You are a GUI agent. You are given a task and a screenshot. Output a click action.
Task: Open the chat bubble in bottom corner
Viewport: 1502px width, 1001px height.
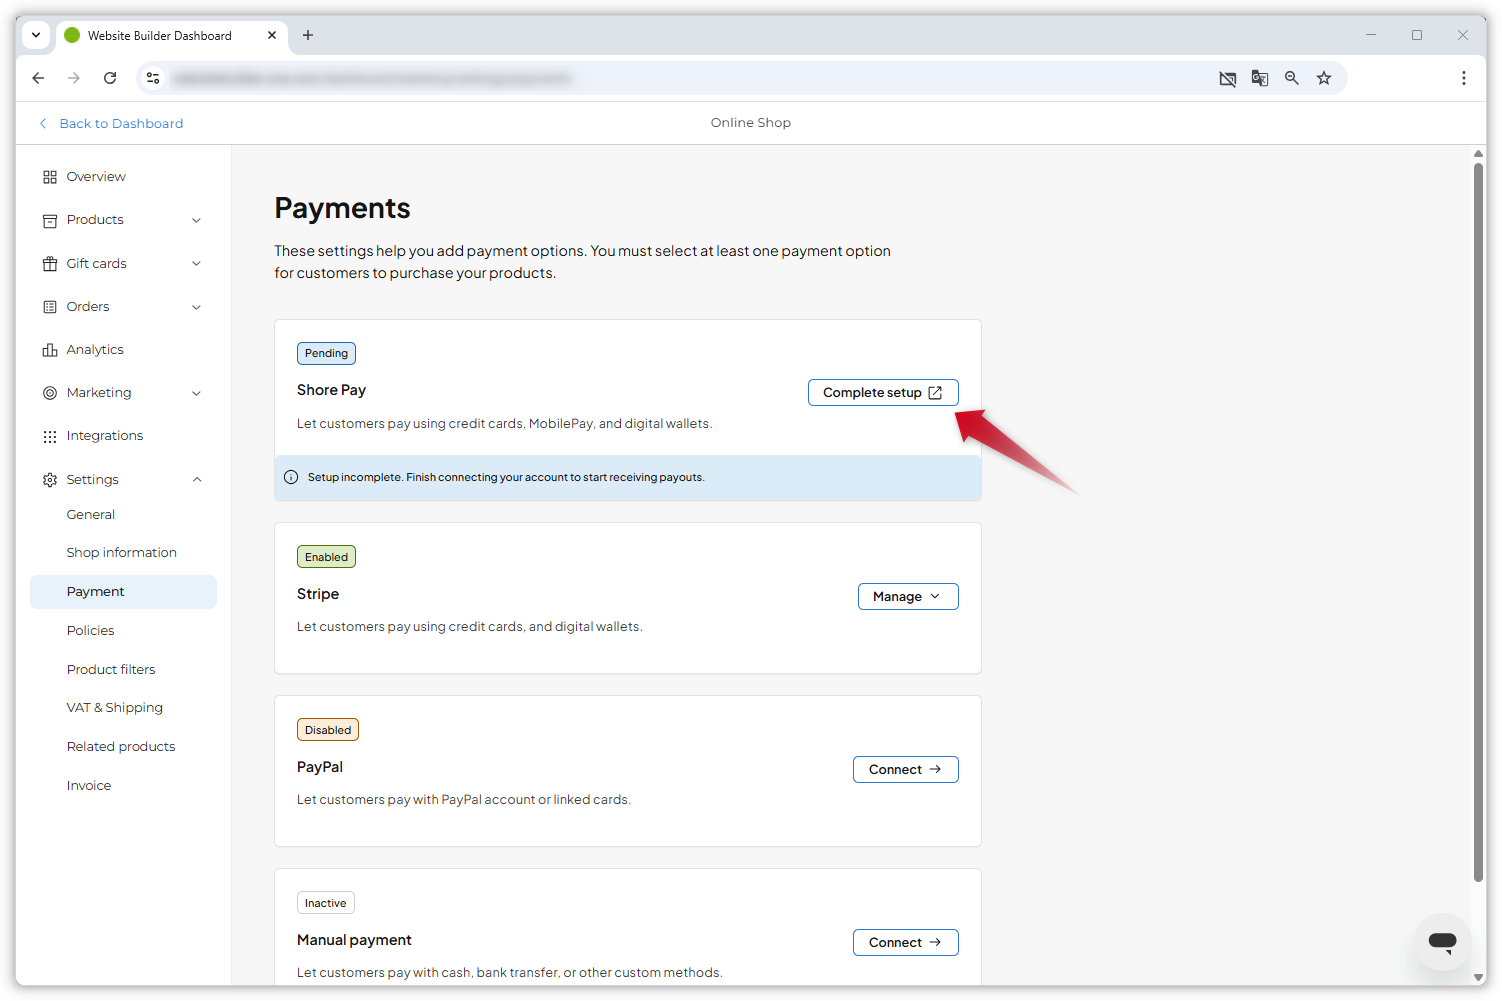1443,941
